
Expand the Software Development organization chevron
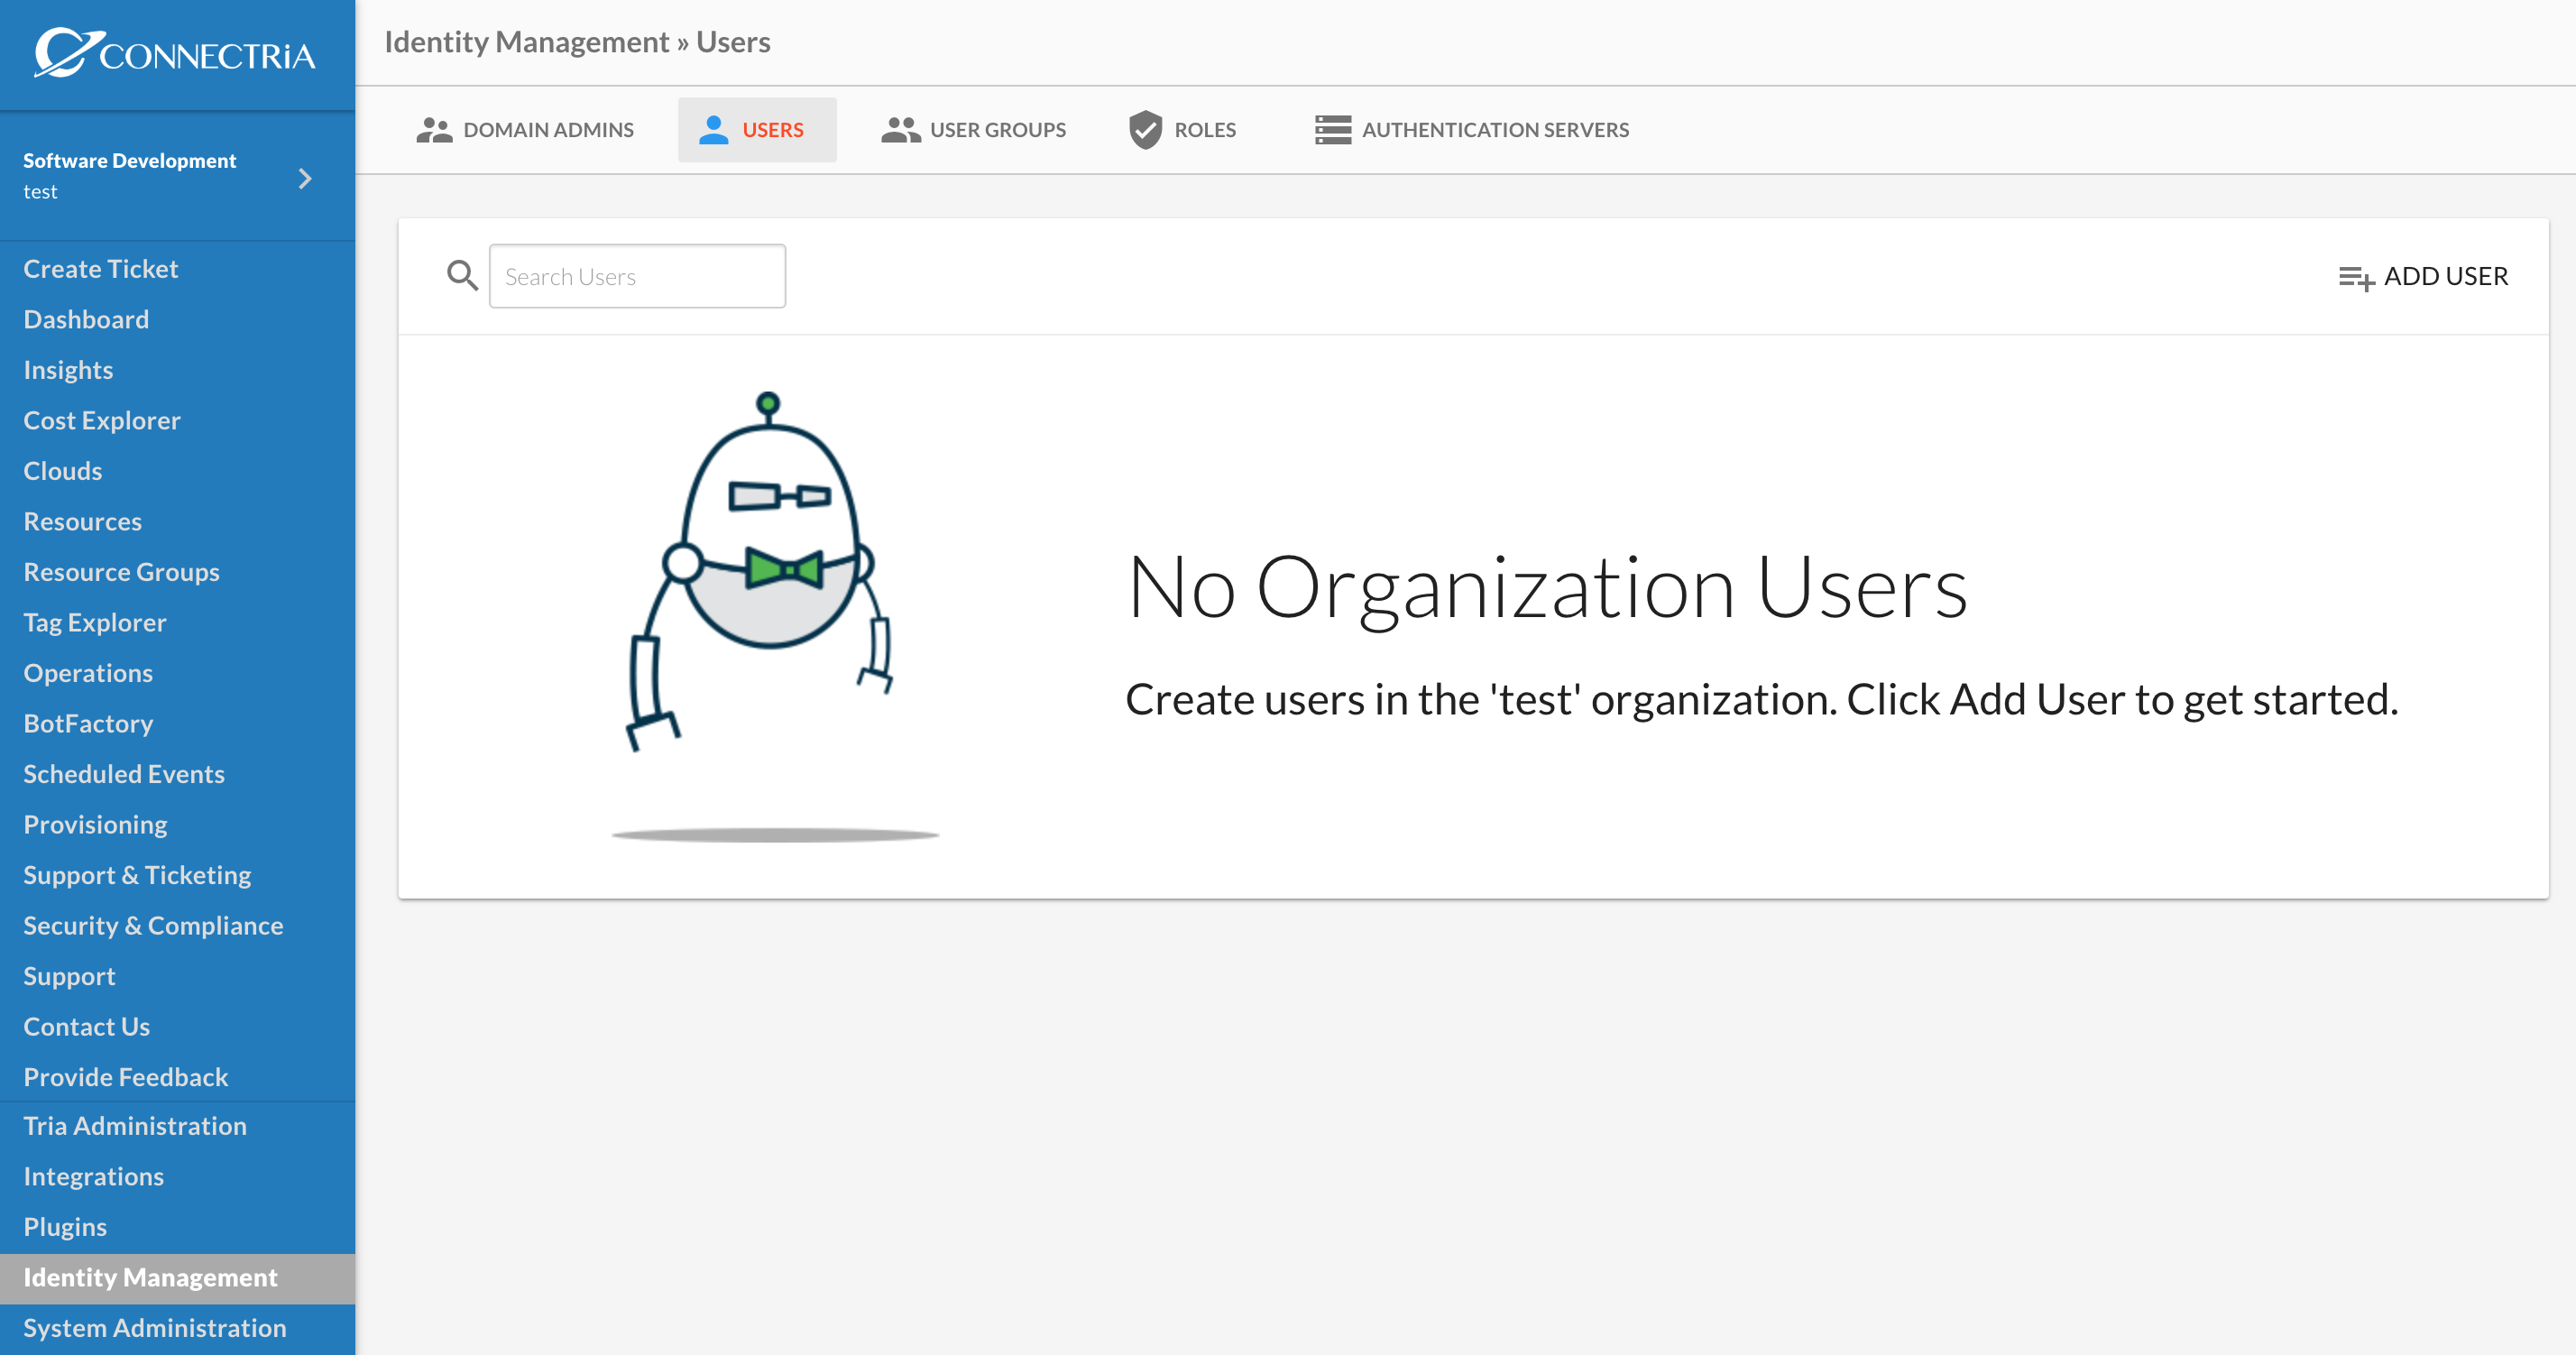(305, 179)
